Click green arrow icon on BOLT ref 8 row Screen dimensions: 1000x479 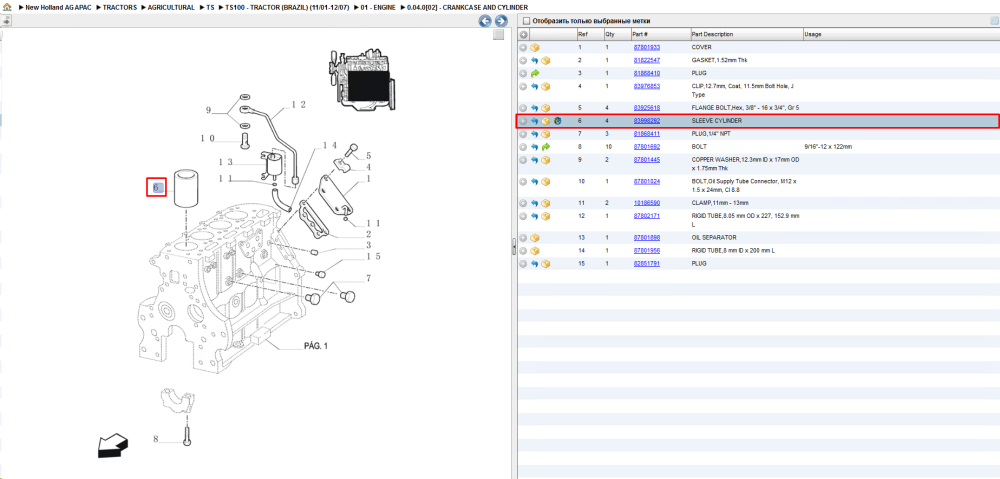pyautogui.click(x=545, y=147)
